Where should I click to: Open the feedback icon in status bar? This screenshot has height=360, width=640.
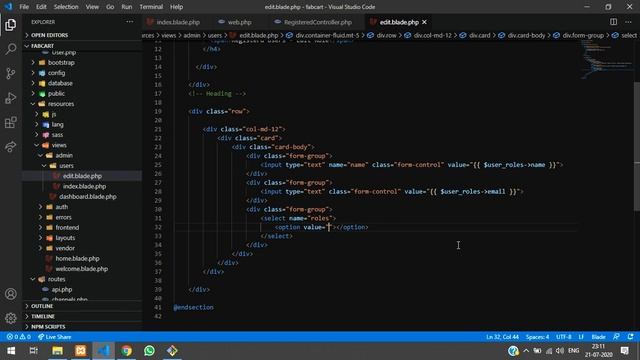pos(616,337)
